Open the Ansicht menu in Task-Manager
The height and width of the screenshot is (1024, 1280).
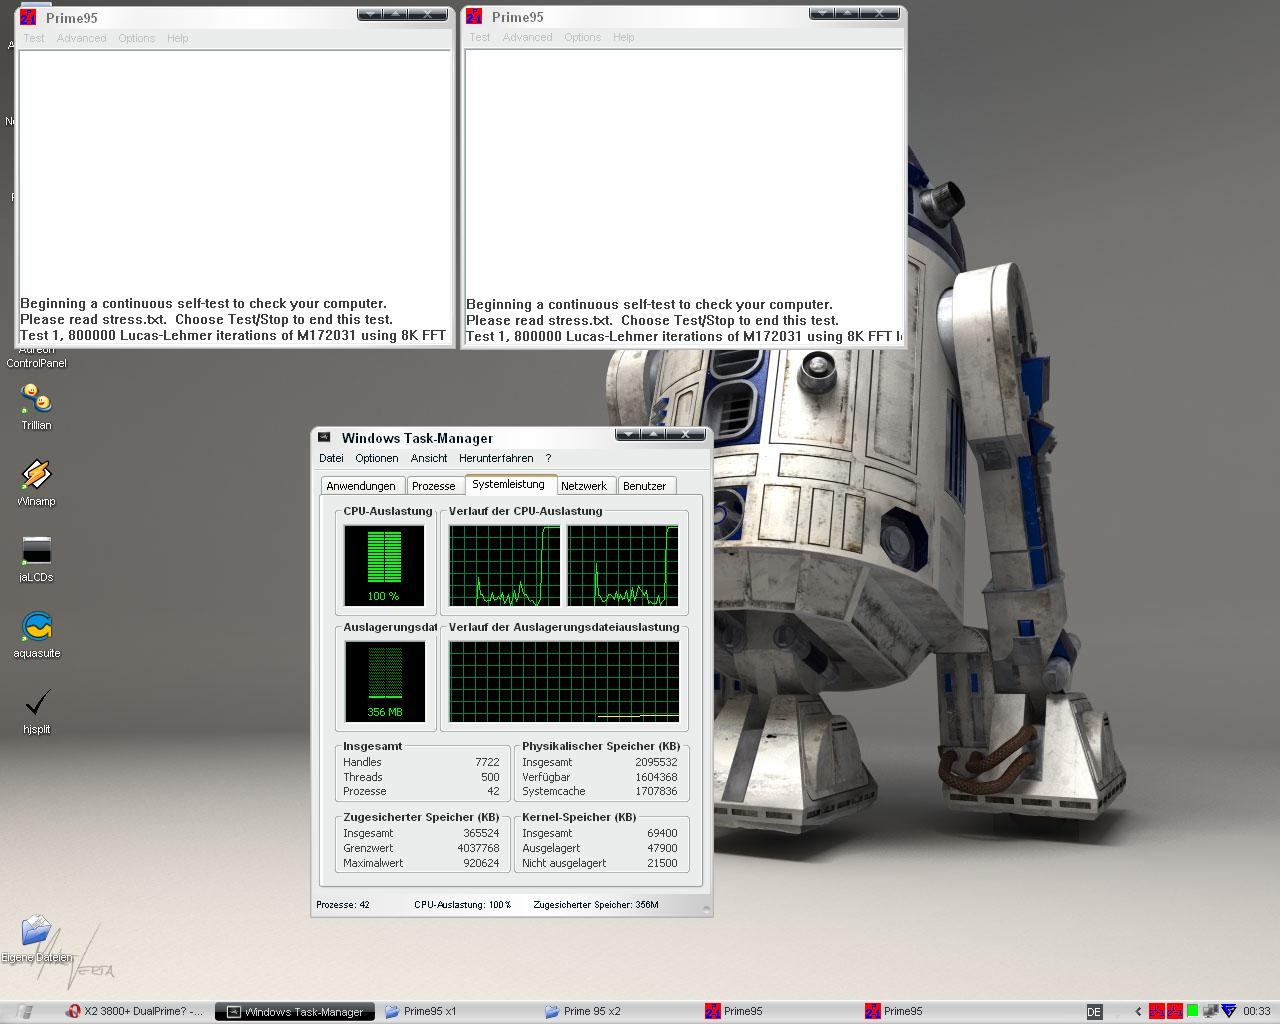pyautogui.click(x=428, y=458)
